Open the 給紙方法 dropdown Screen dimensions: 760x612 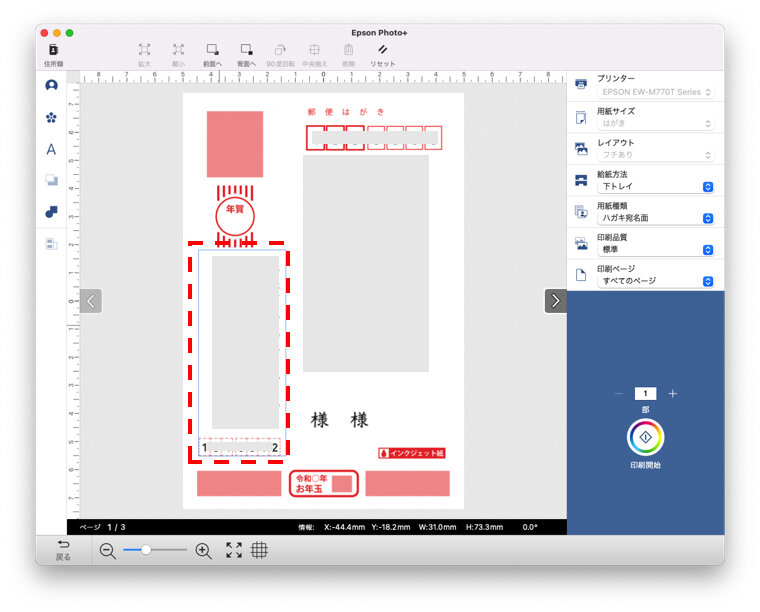pyautogui.click(x=655, y=187)
